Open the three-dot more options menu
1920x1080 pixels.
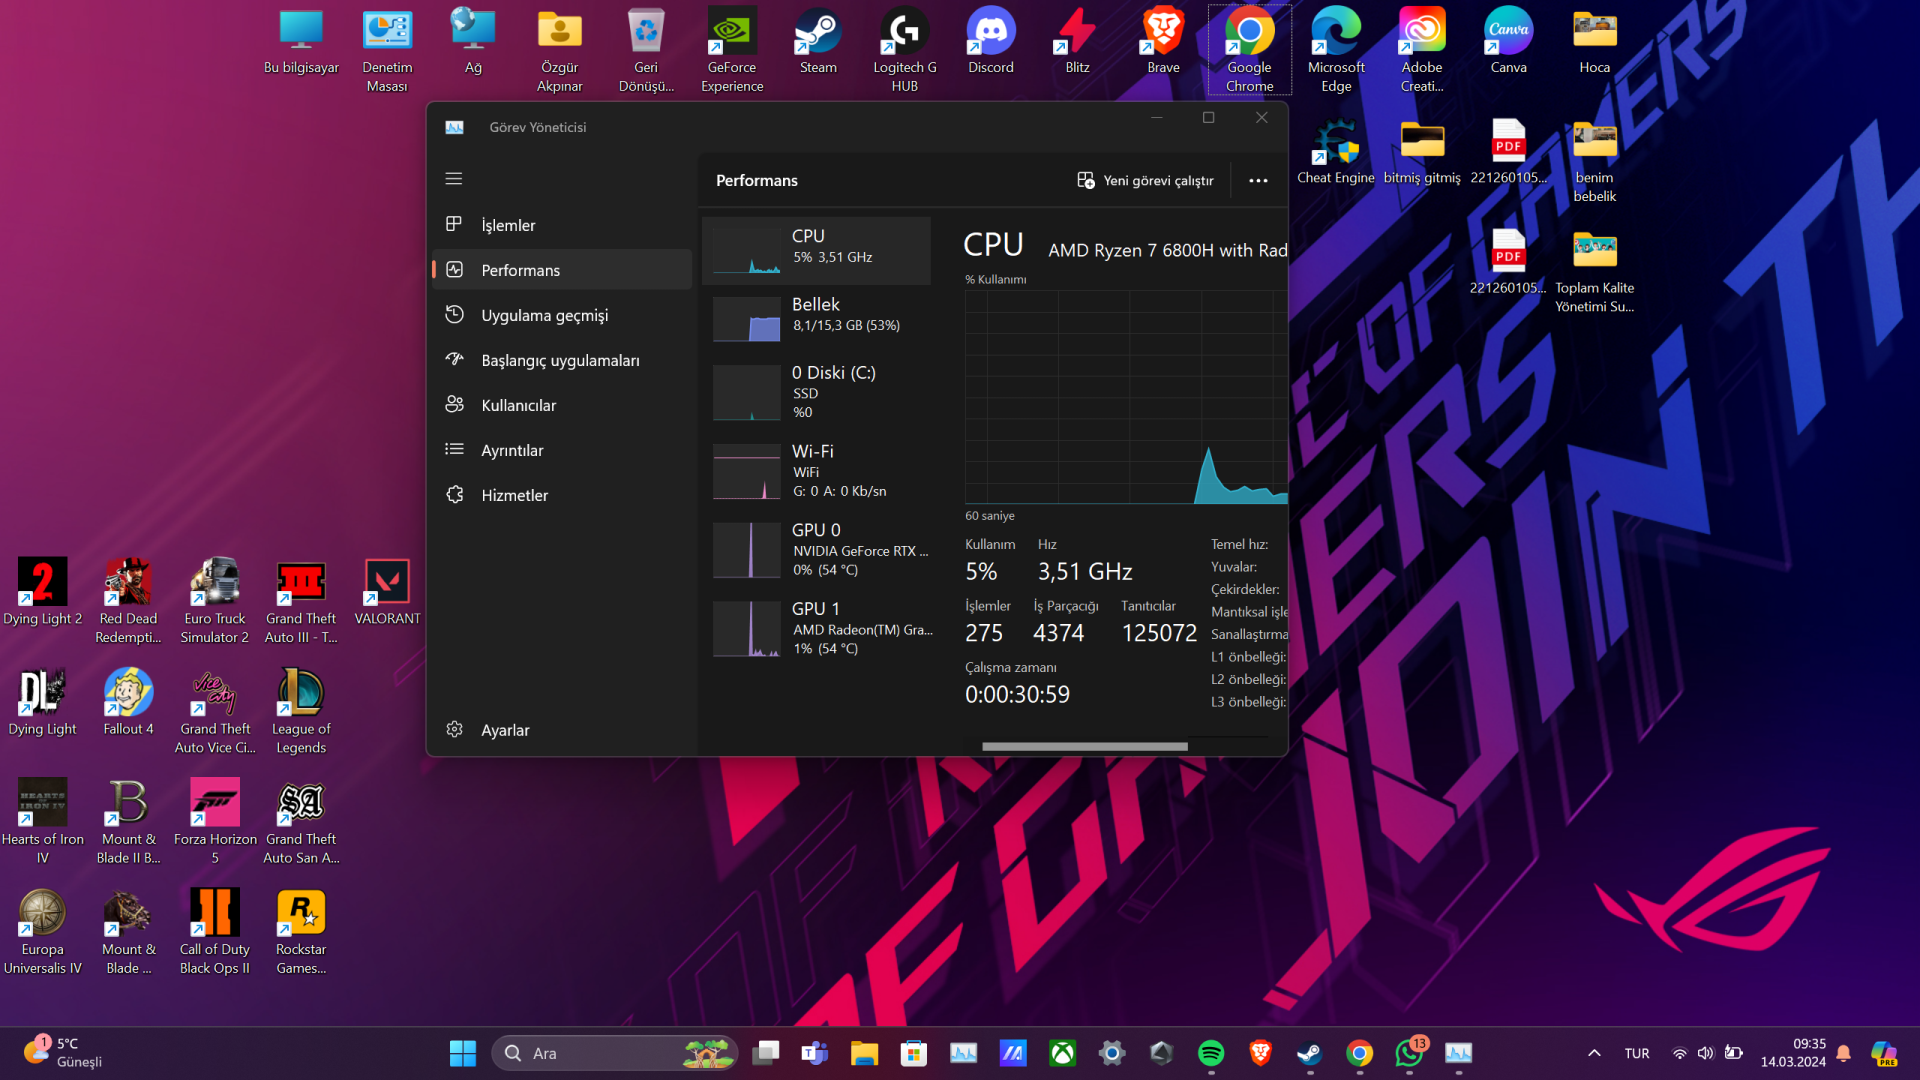[1258, 181]
